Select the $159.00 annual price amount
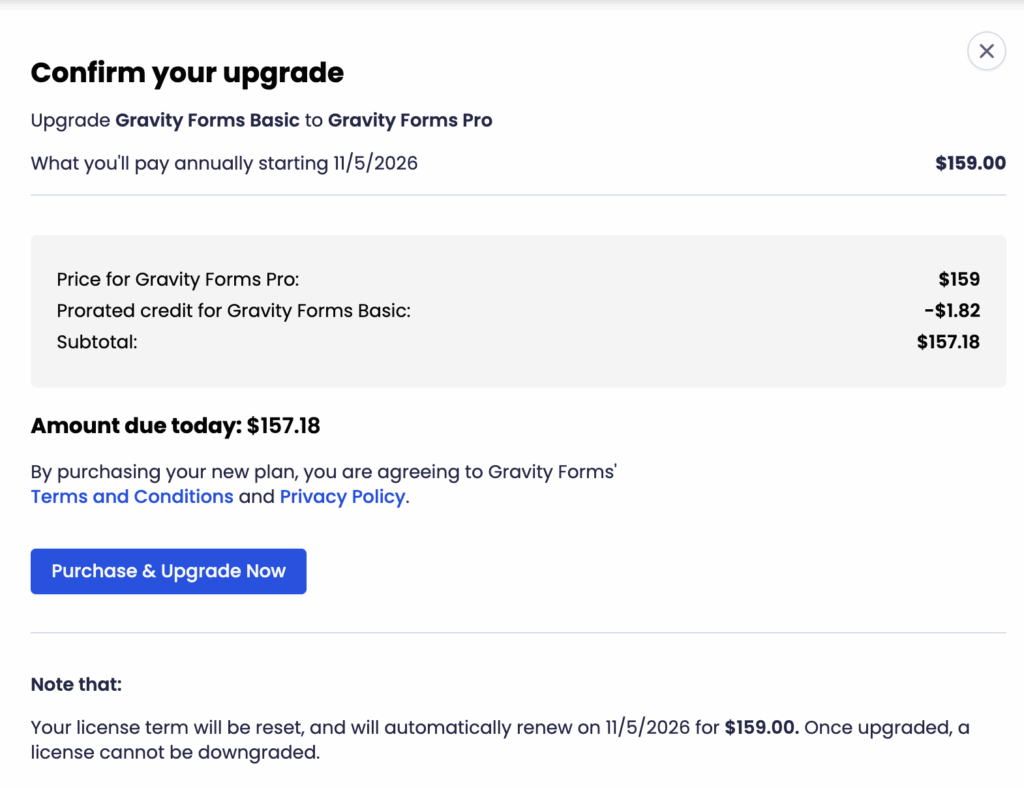The height and width of the screenshot is (788, 1024). pyautogui.click(x=970, y=163)
